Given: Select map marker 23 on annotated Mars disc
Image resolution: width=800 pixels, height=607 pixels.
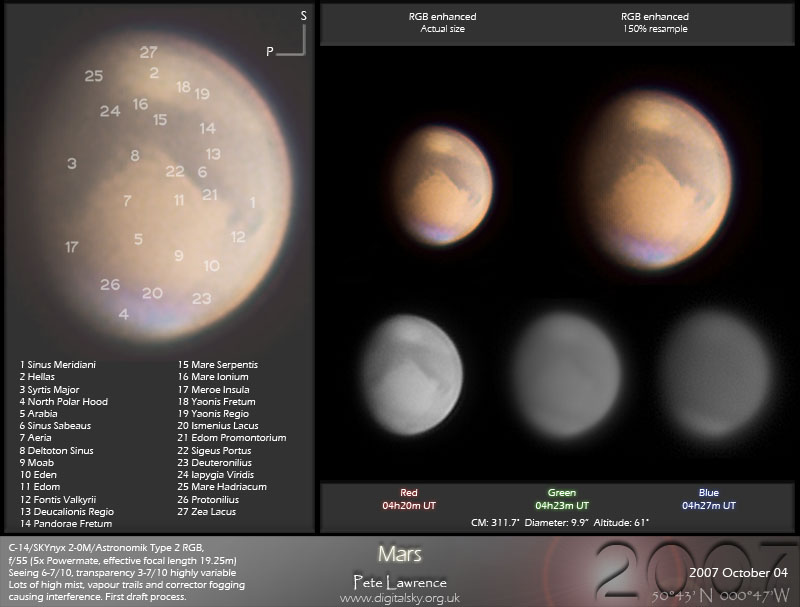Looking at the screenshot, I should coord(202,298).
